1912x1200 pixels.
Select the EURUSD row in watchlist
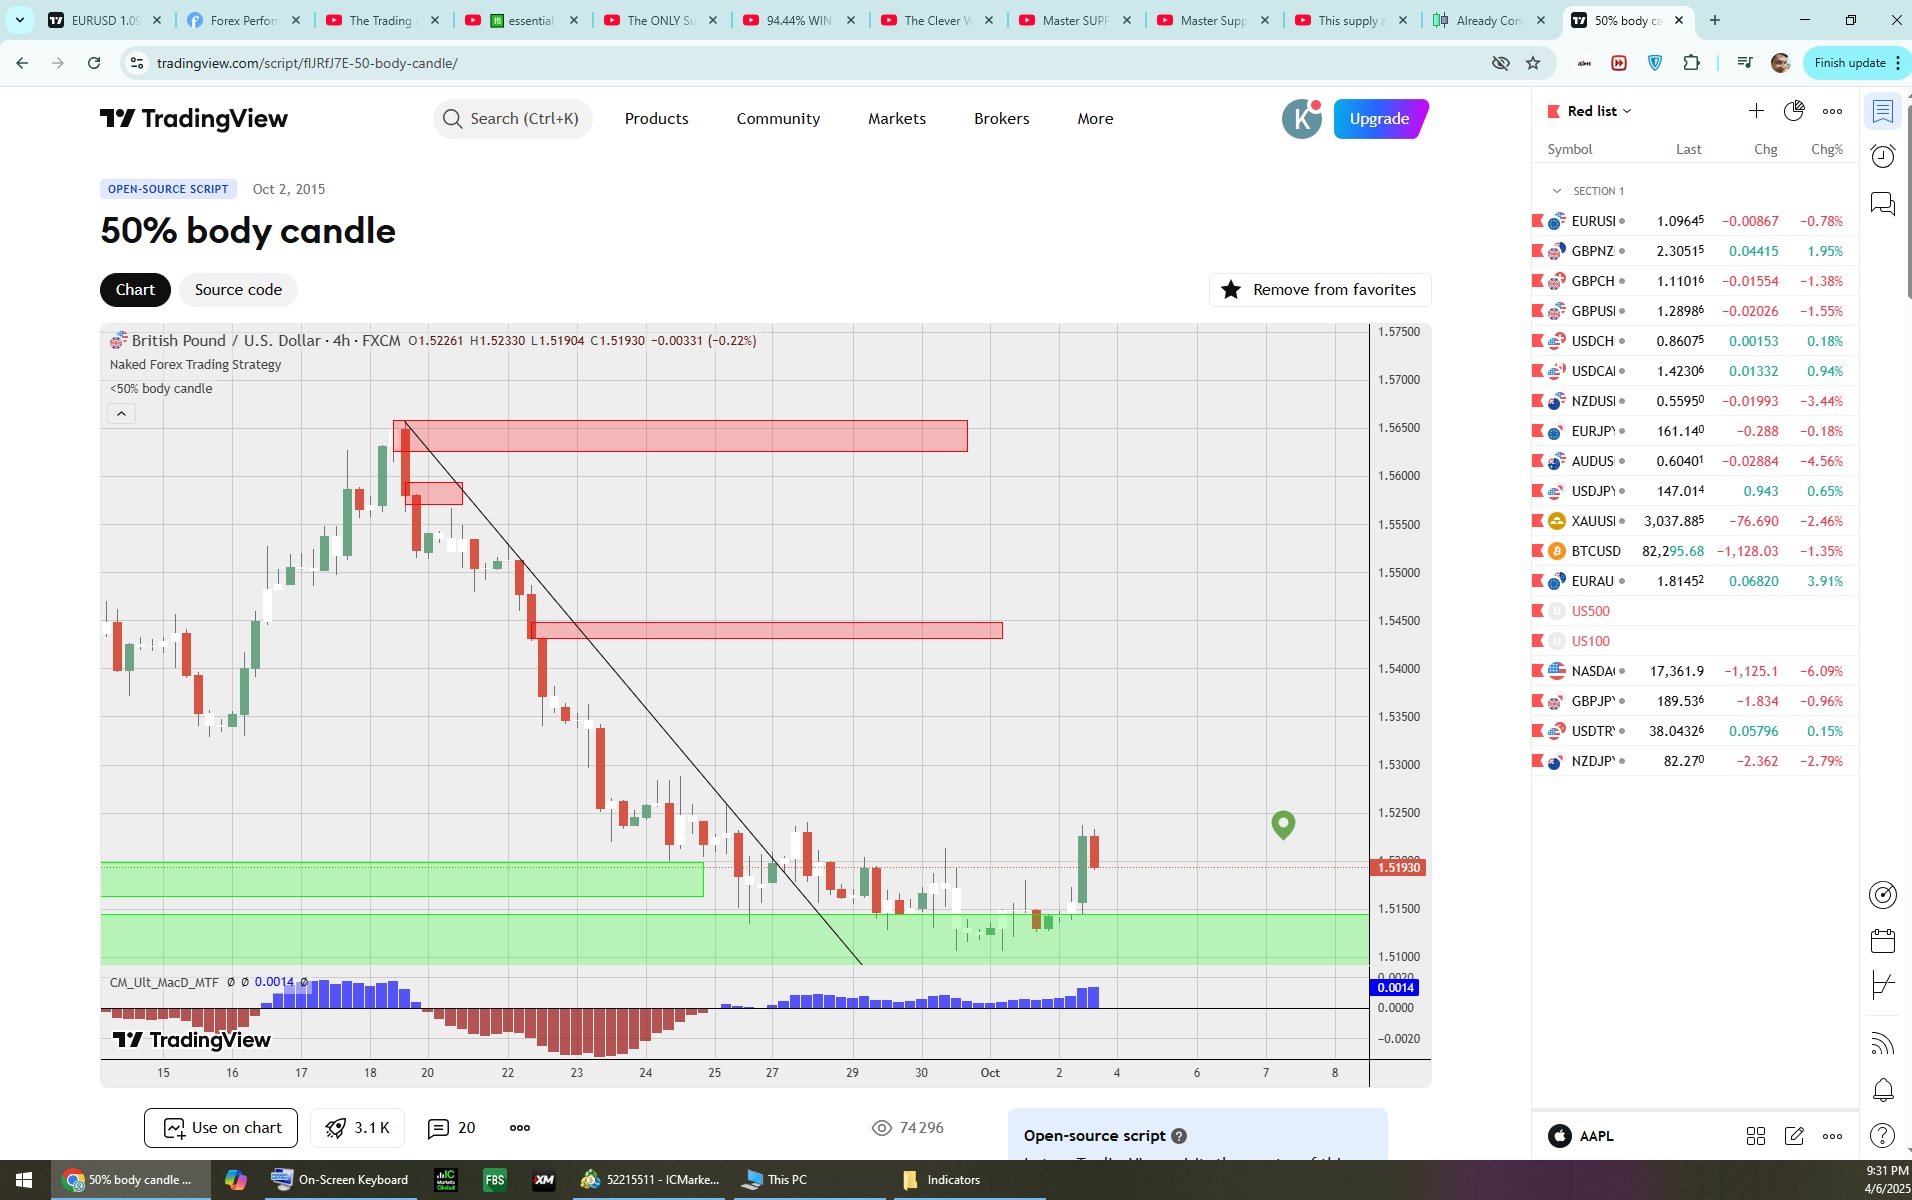point(1695,221)
